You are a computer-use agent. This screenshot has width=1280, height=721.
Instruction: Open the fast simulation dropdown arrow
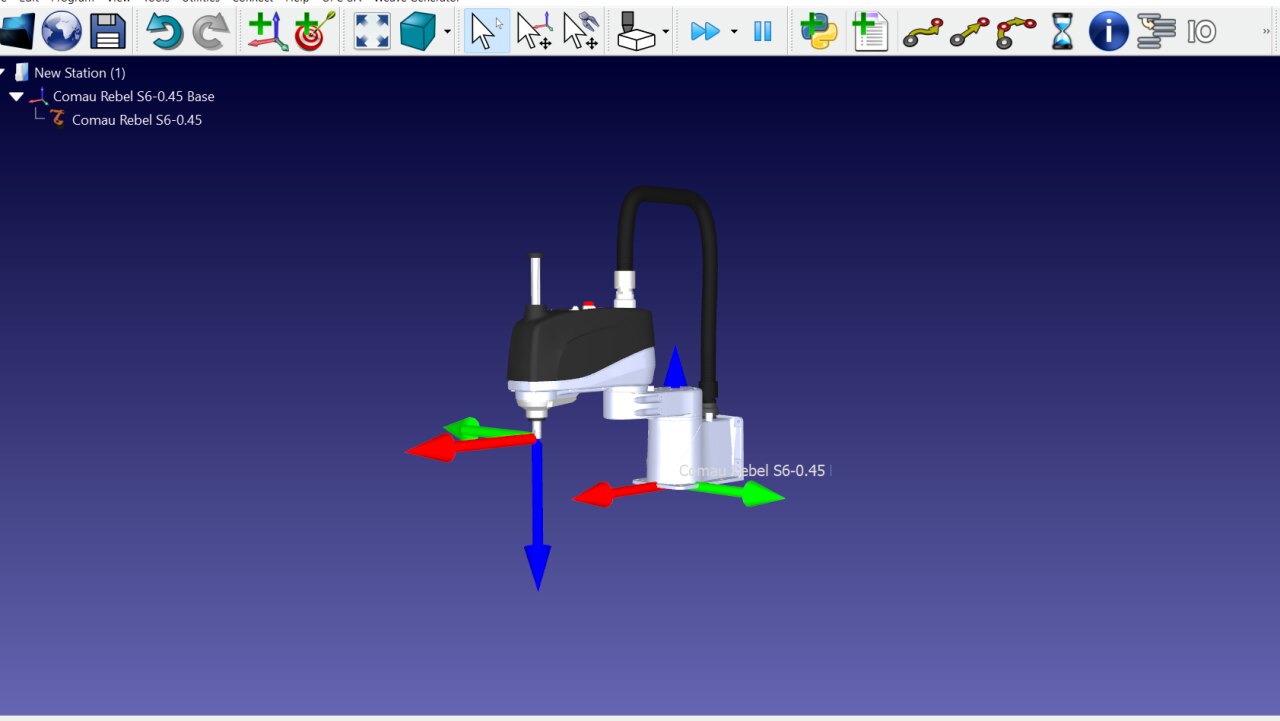[734, 32]
